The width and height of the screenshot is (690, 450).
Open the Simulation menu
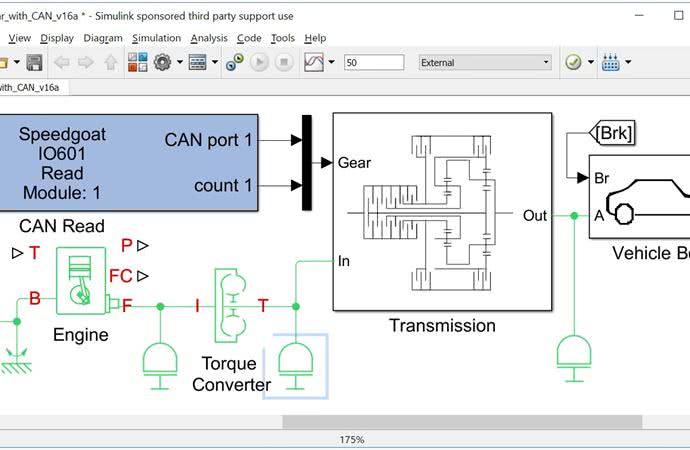coord(156,38)
